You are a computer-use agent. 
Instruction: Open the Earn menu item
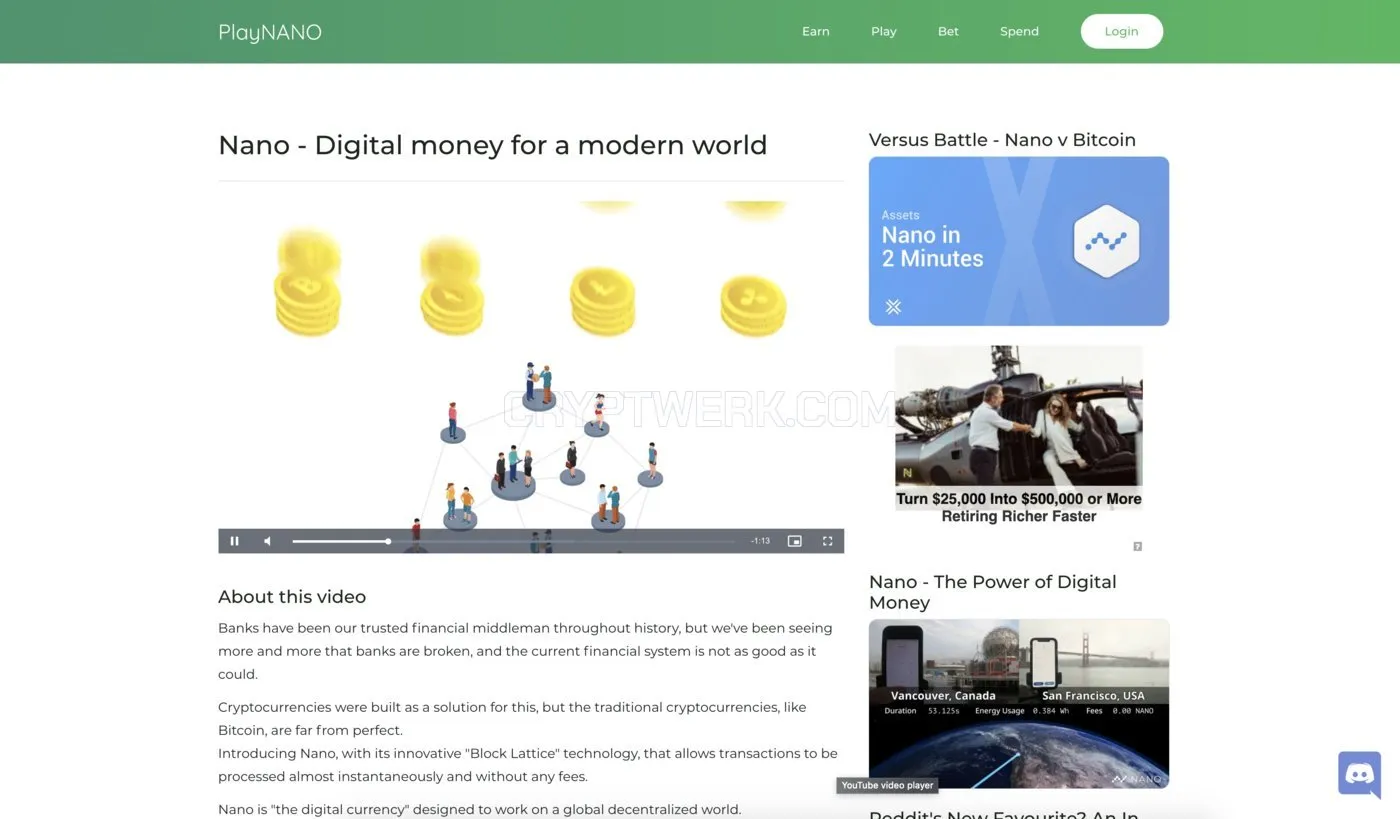point(816,31)
